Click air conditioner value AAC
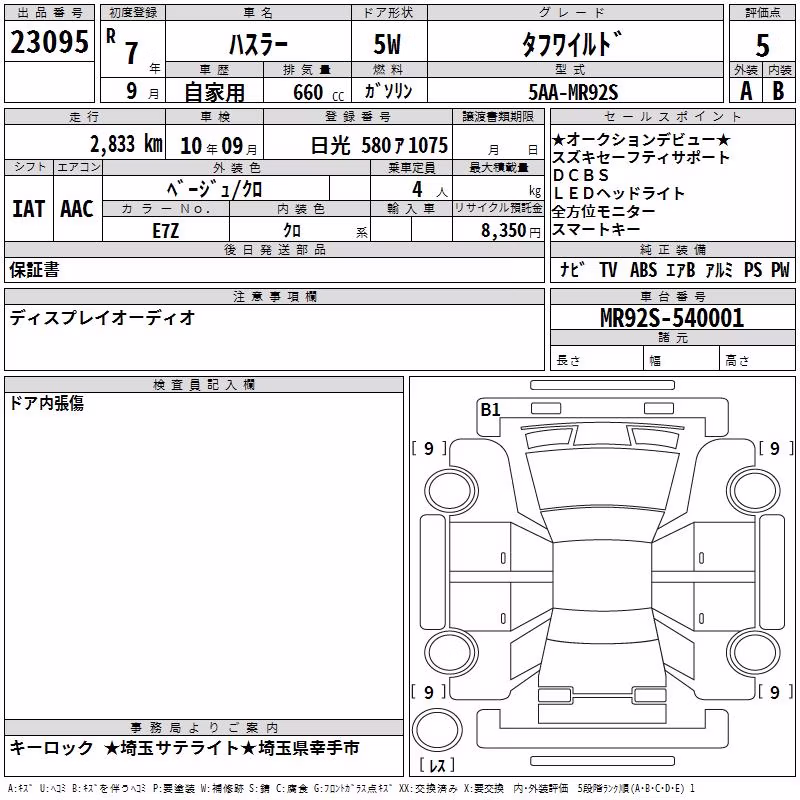Viewport: 800px width, 800px height. [x=77, y=209]
